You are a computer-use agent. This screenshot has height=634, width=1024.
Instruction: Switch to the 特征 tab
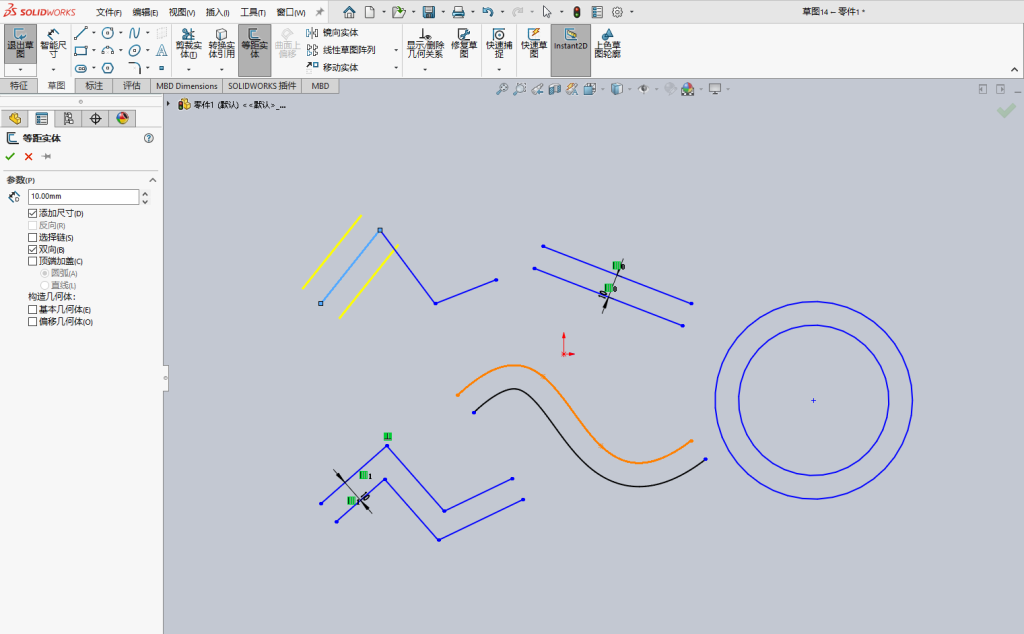(x=19, y=86)
